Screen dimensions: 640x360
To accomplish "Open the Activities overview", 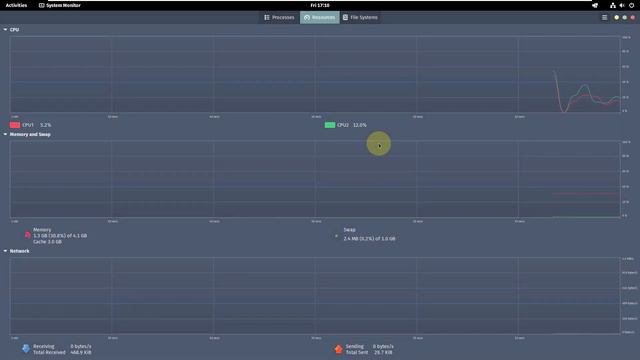I will [x=16, y=5].
